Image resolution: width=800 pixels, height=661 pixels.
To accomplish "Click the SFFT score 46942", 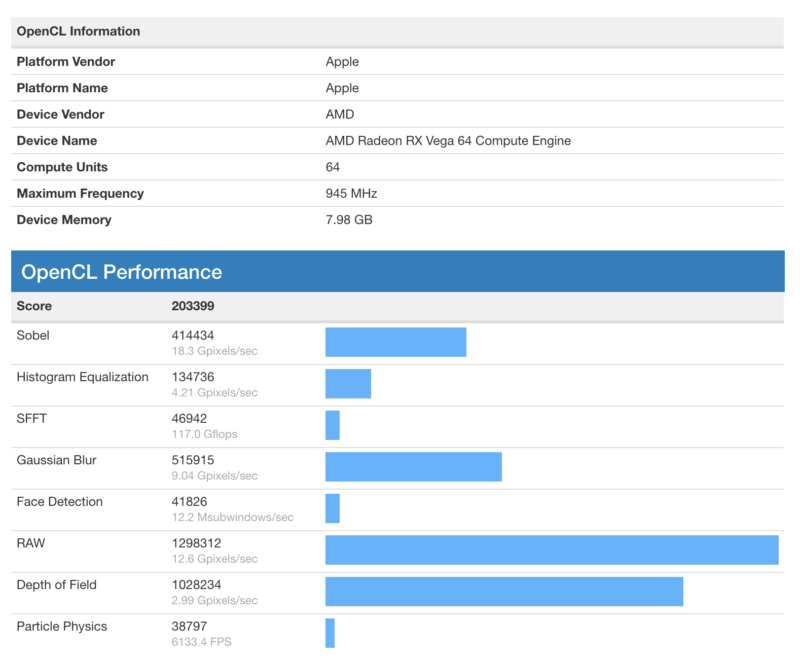I will tap(189, 419).
